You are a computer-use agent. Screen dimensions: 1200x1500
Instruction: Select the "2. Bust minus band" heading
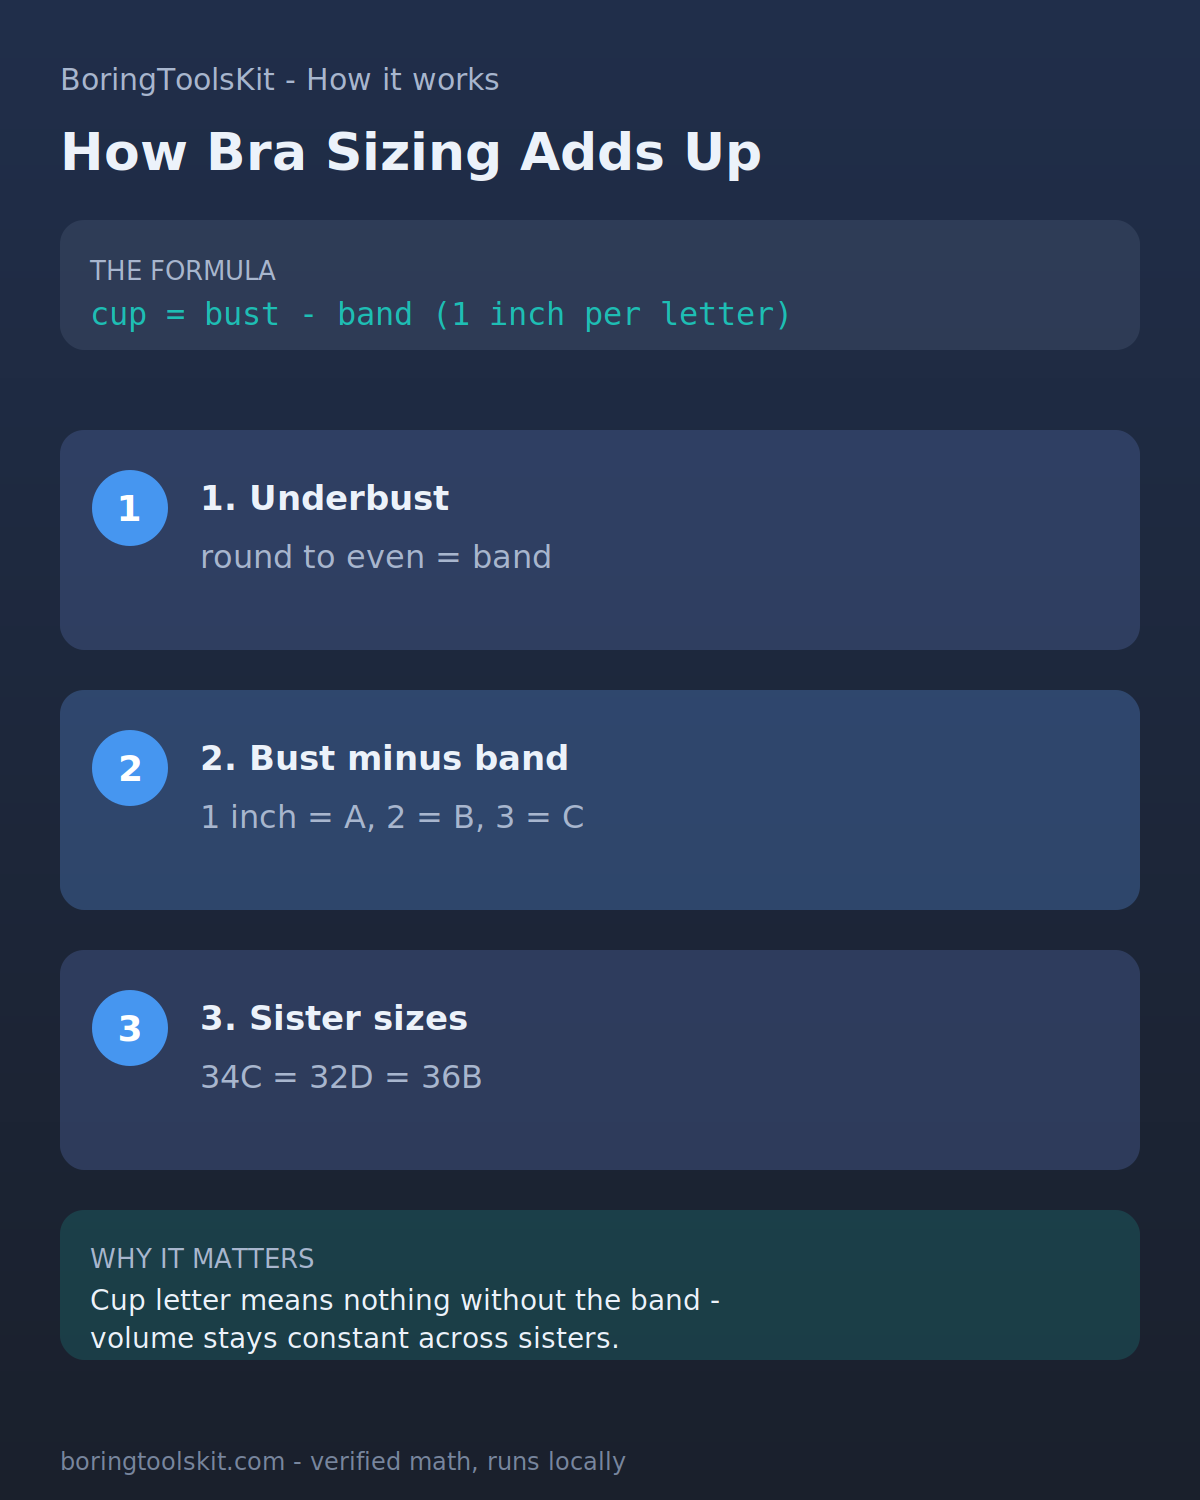click(x=385, y=758)
